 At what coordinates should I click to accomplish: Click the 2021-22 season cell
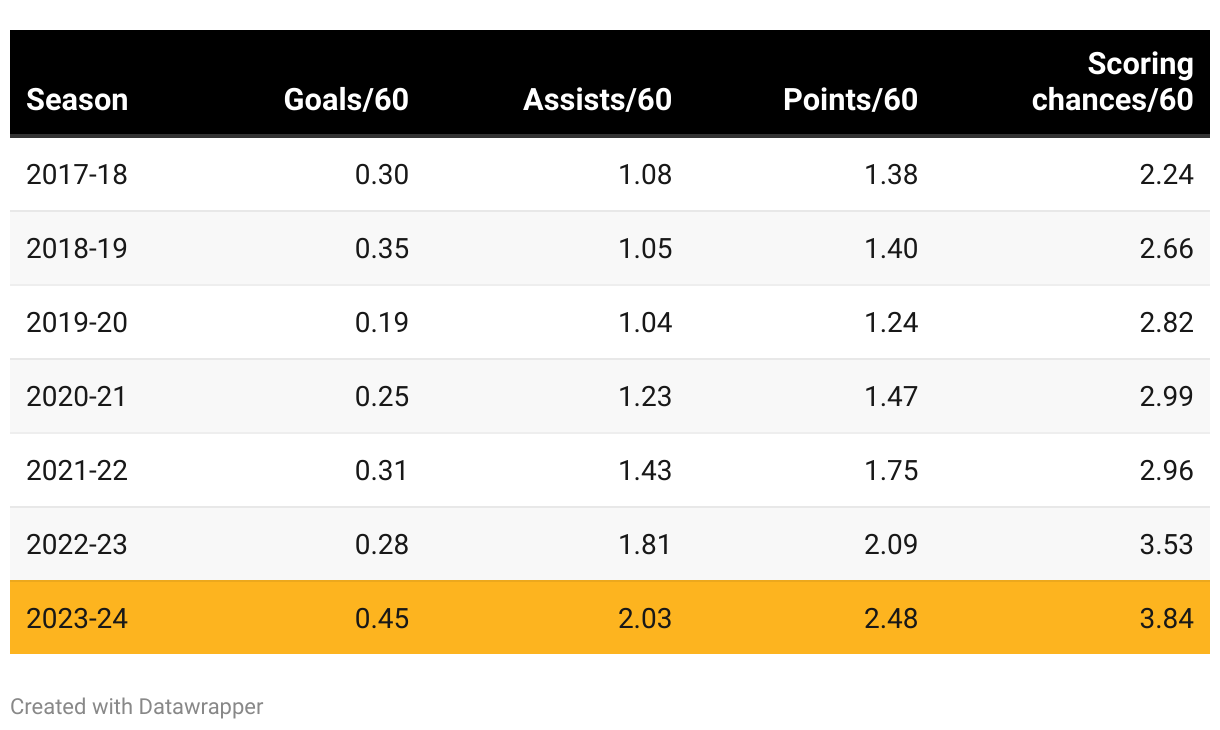pyautogui.click(x=77, y=471)
